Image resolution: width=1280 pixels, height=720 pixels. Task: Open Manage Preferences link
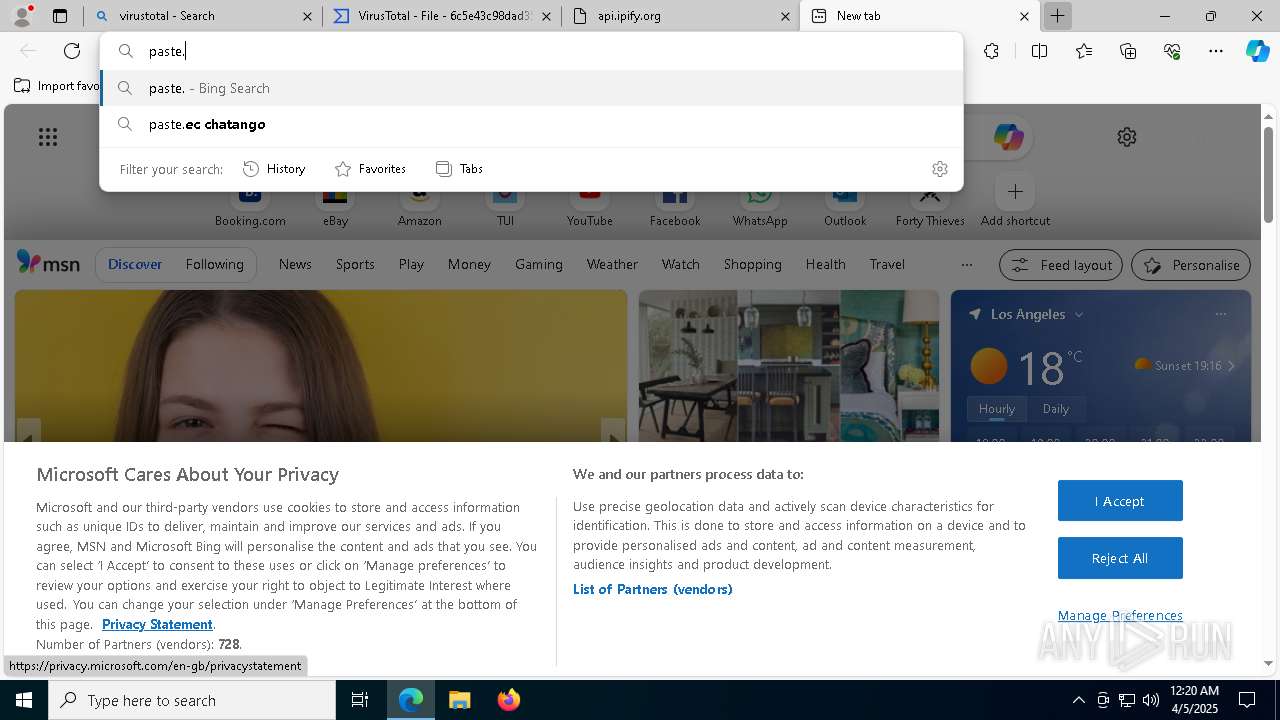pyautogui.click(x=1120, y=616)
